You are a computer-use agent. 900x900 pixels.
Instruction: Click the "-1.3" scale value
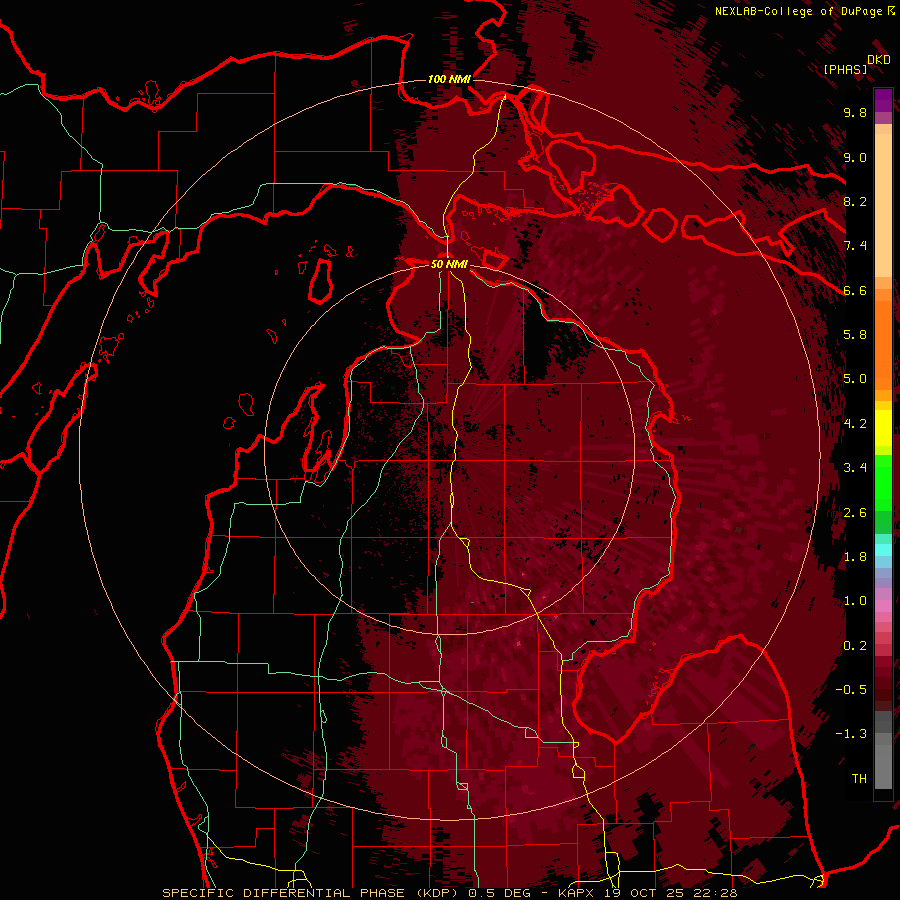[x=851, y=734]
